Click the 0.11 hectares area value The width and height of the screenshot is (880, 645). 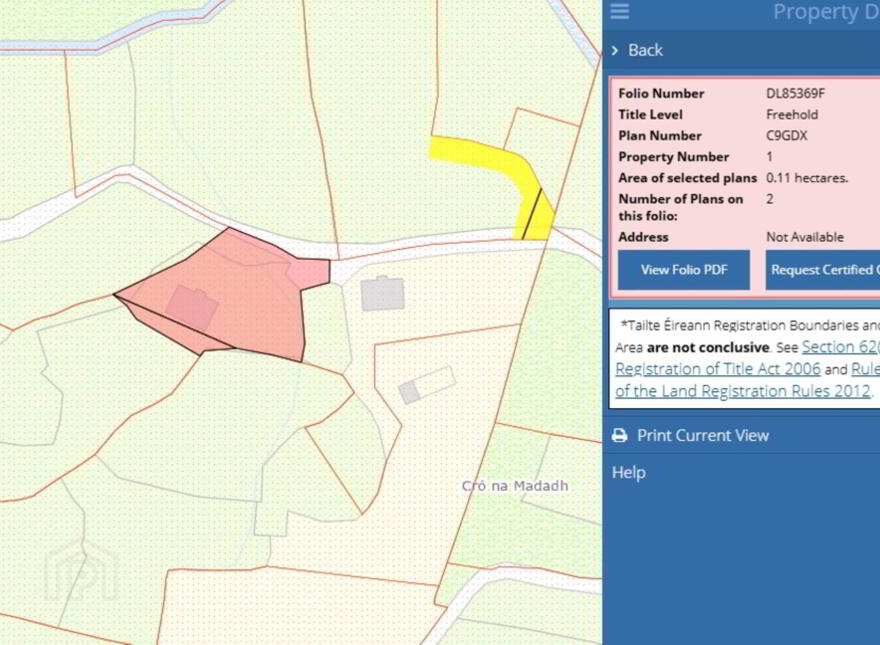pos(807,179)
